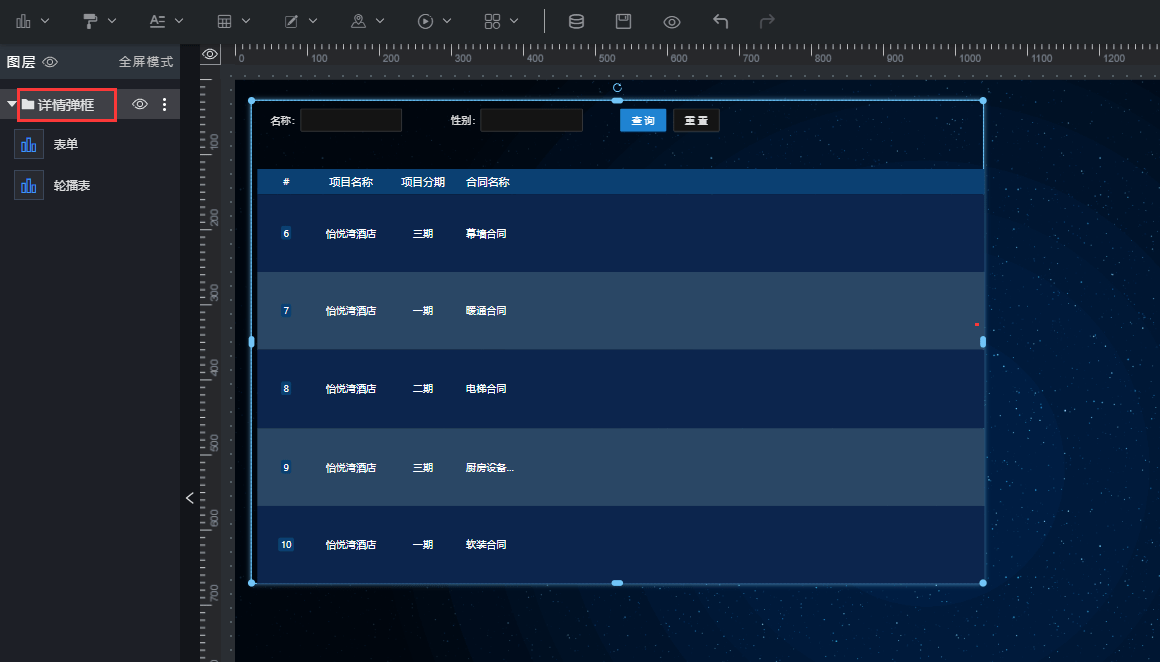Screen dimensions: 1160x662
Task: Hide the 详情弹框 group layer
Action: pyautogui.click(x=140, y=104)
